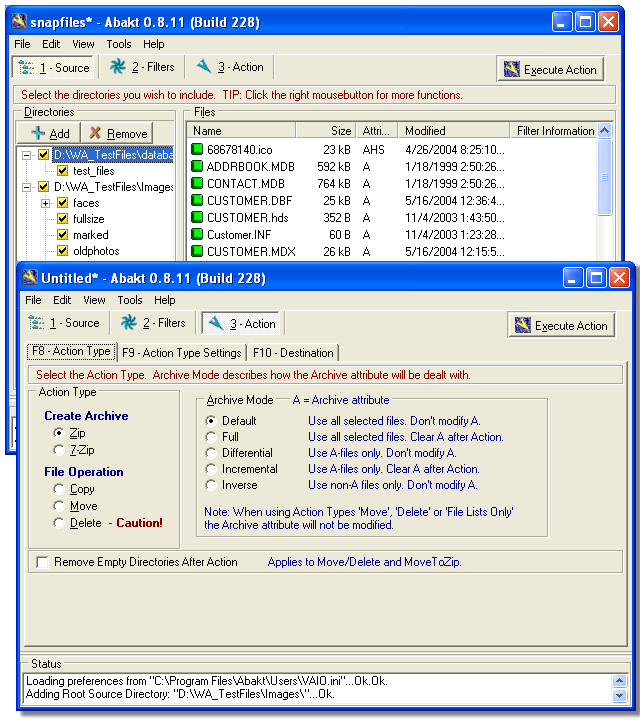Open 2 - Filters in the Untitled window

153,323
